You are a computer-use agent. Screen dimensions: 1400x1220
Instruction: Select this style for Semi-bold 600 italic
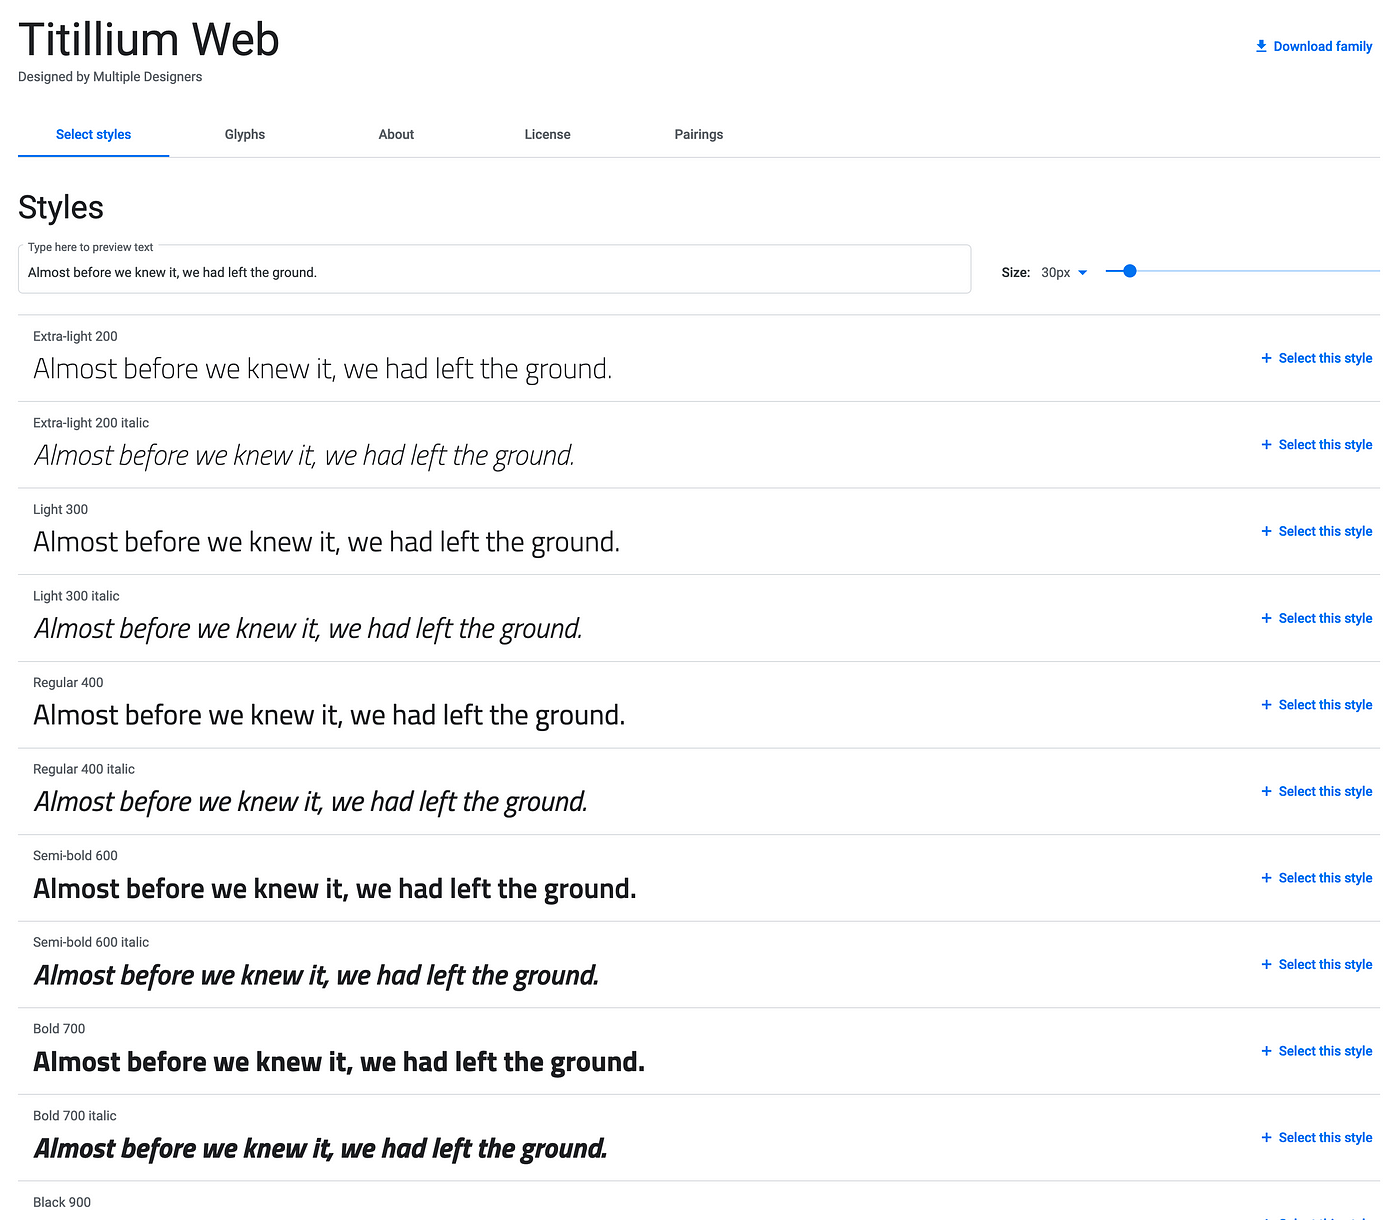point(1325,964)
